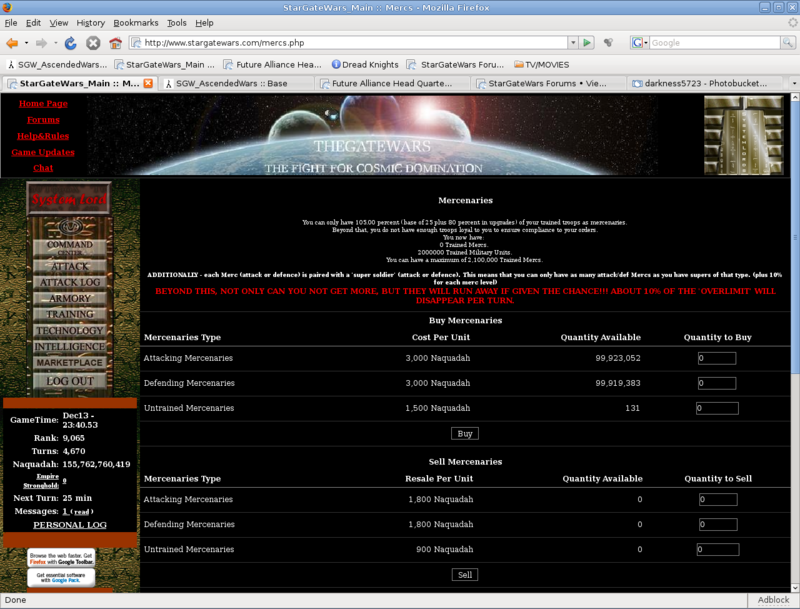
Task: Focus the Attacking Mercenaries buy quantity field
Action: [716, 358]
